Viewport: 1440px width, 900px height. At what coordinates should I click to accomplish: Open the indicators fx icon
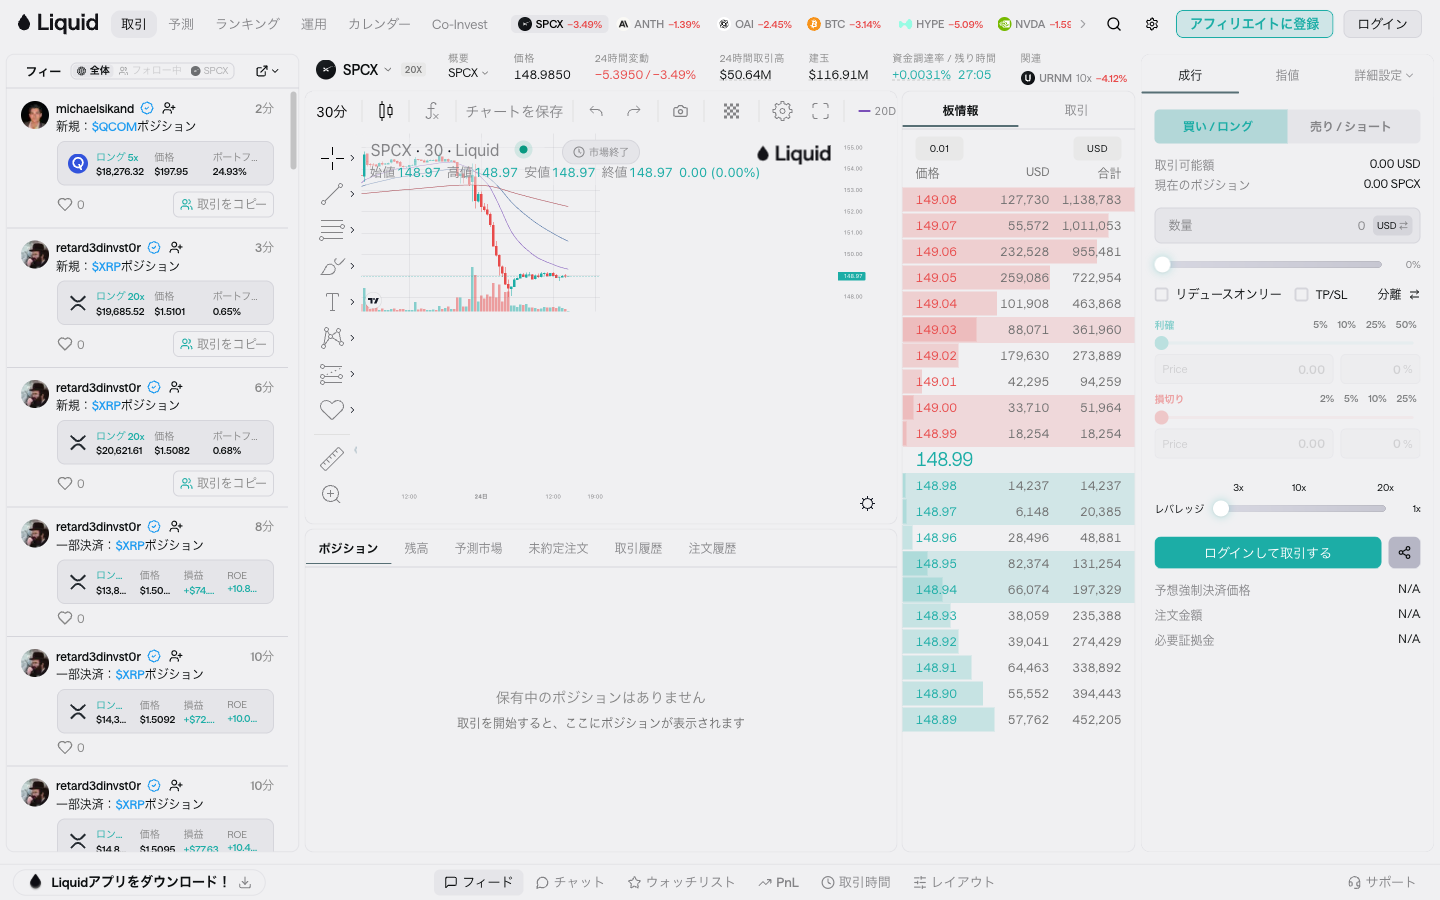[432, 111]
